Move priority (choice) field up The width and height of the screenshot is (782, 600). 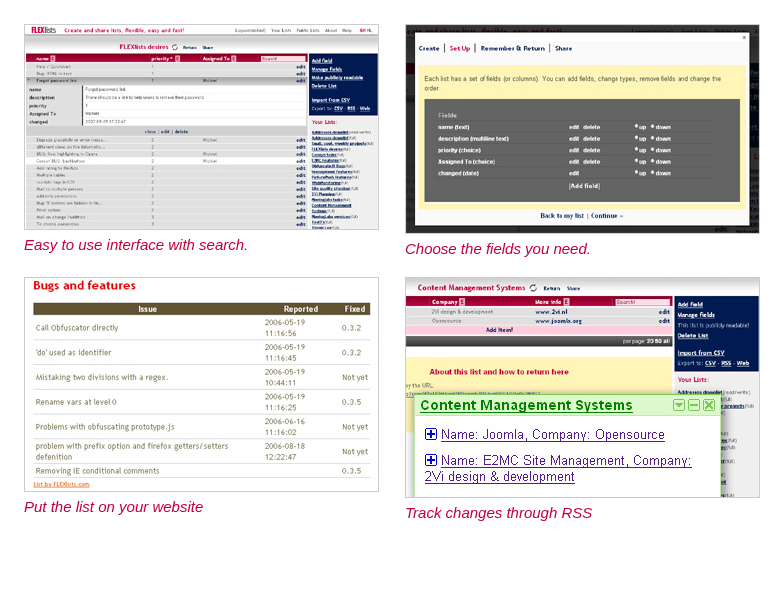pyautogui.click(x=640, y=150)
